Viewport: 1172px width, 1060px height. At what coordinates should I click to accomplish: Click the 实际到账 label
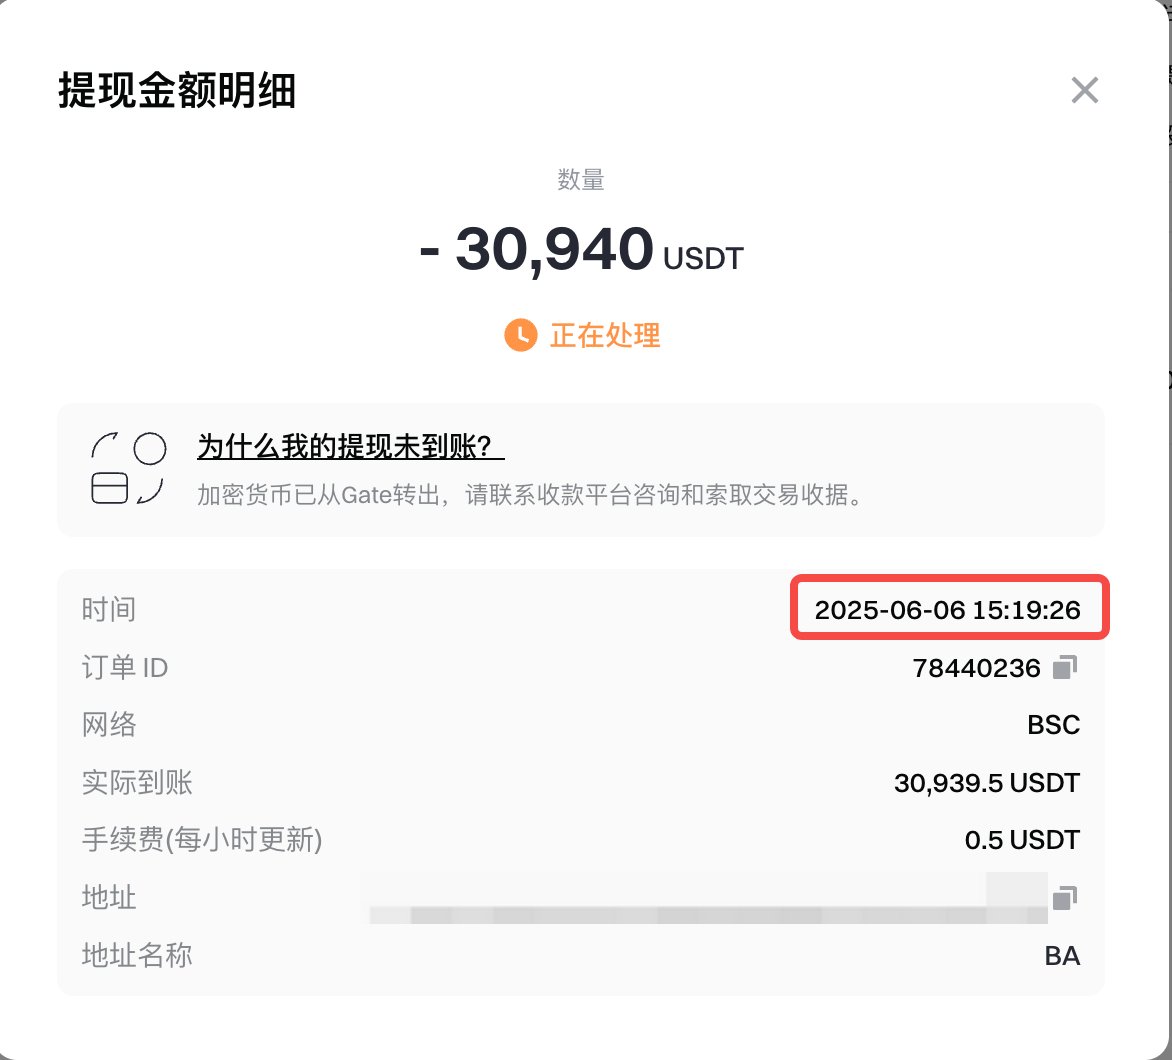click(x=137, y=782)
